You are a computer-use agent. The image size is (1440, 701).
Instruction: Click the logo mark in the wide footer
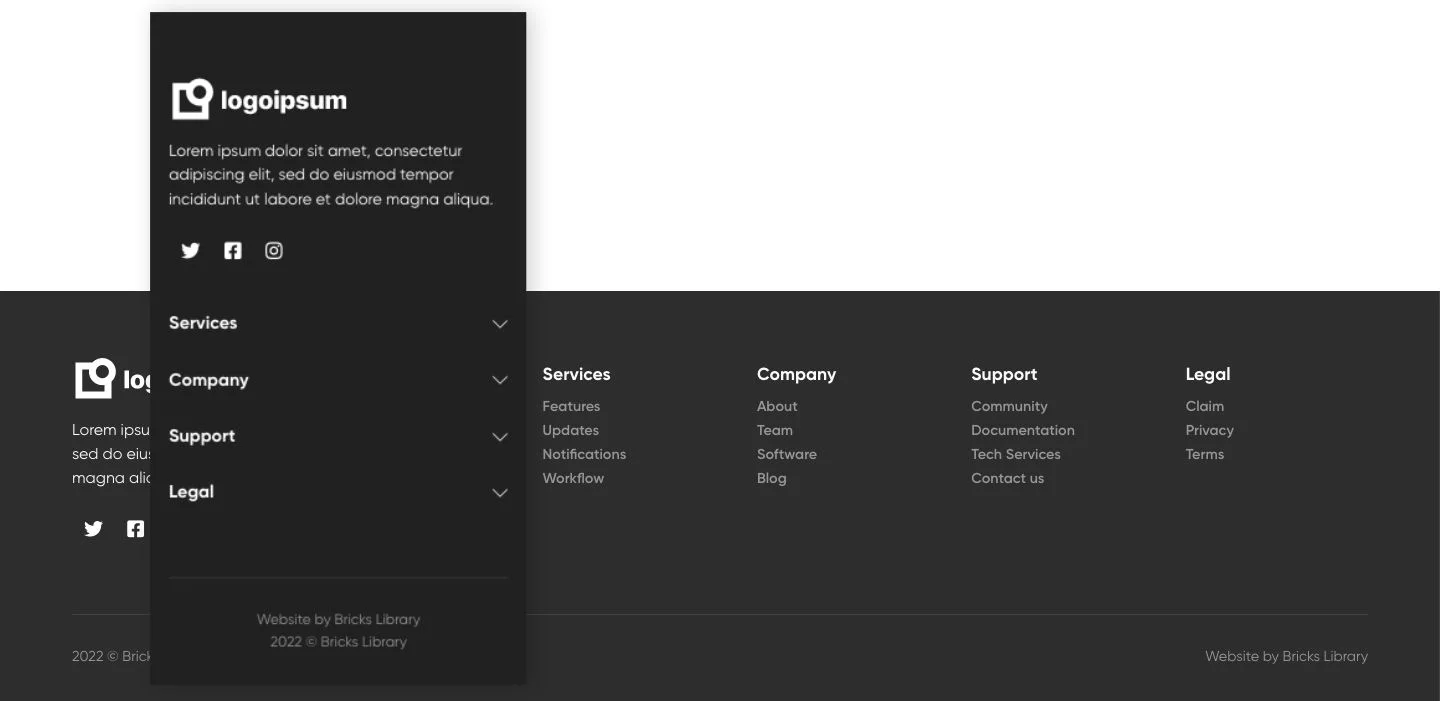click(x=96, y=379)
